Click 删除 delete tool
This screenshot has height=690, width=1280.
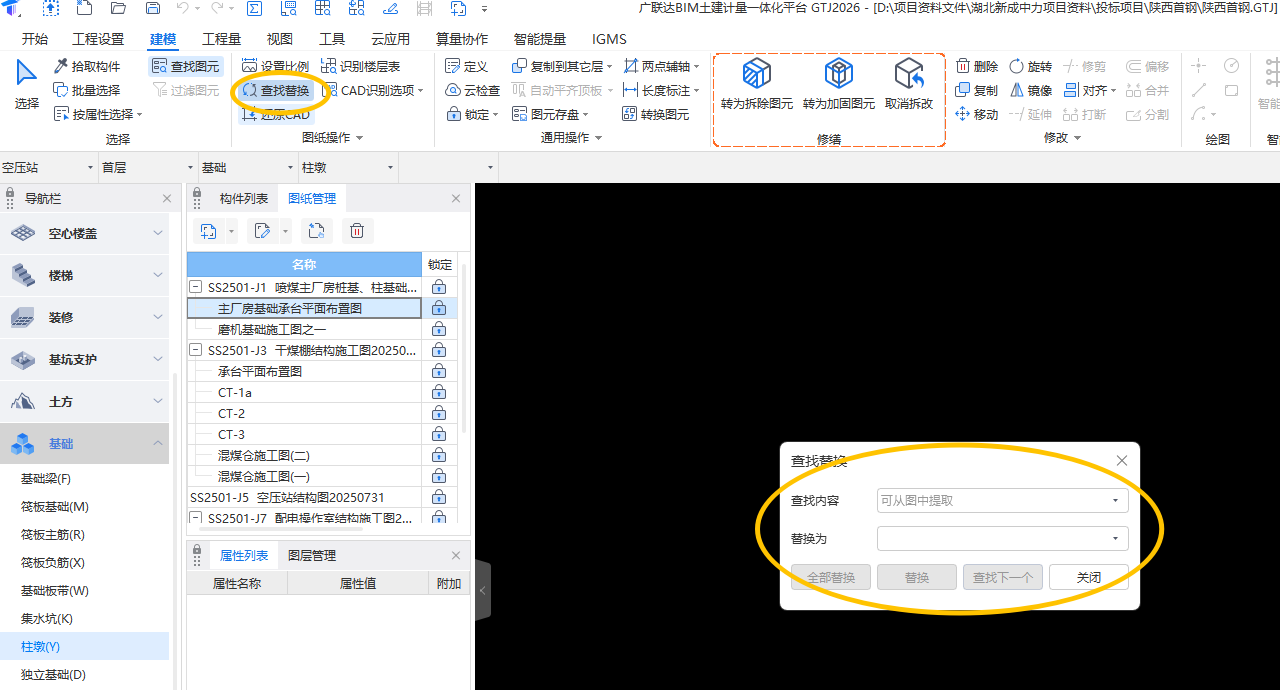coord(977,66)
